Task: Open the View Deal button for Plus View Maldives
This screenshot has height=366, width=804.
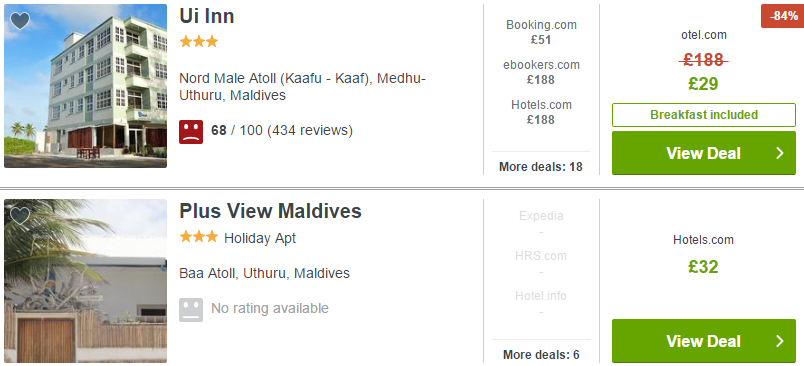Action: coord(704,341)
